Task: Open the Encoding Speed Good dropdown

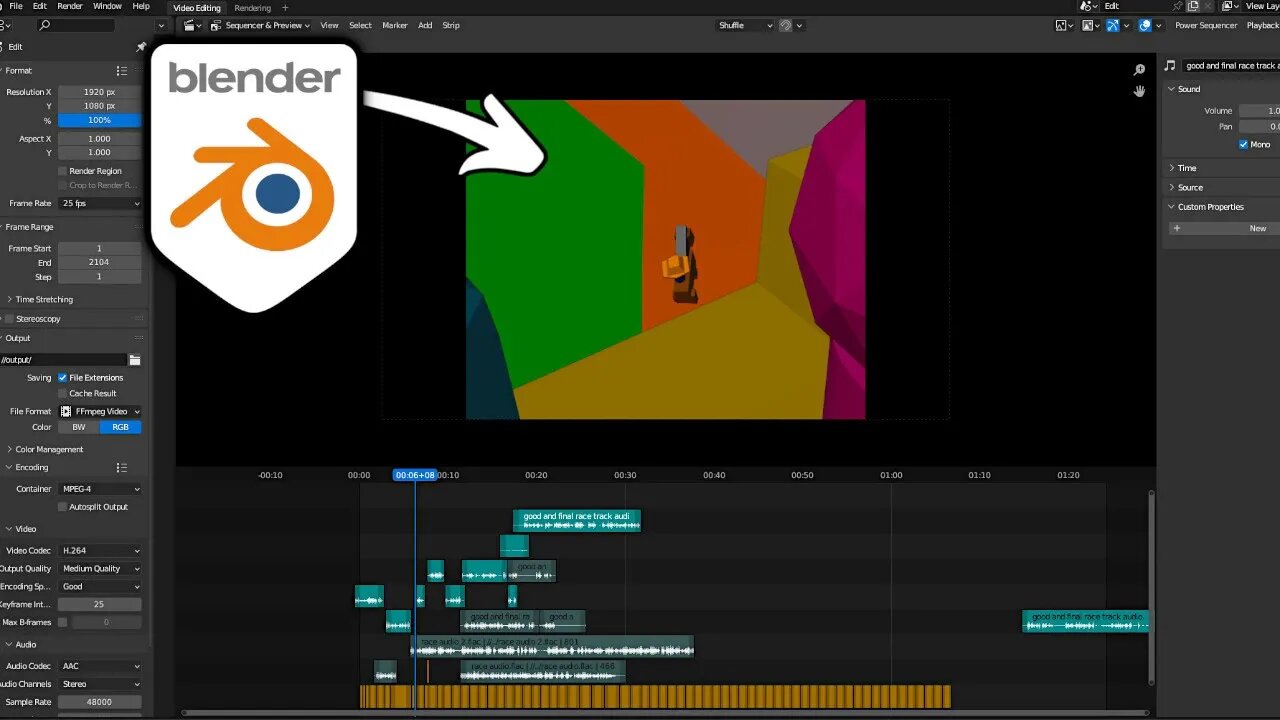Action: (x=100, y=587)
